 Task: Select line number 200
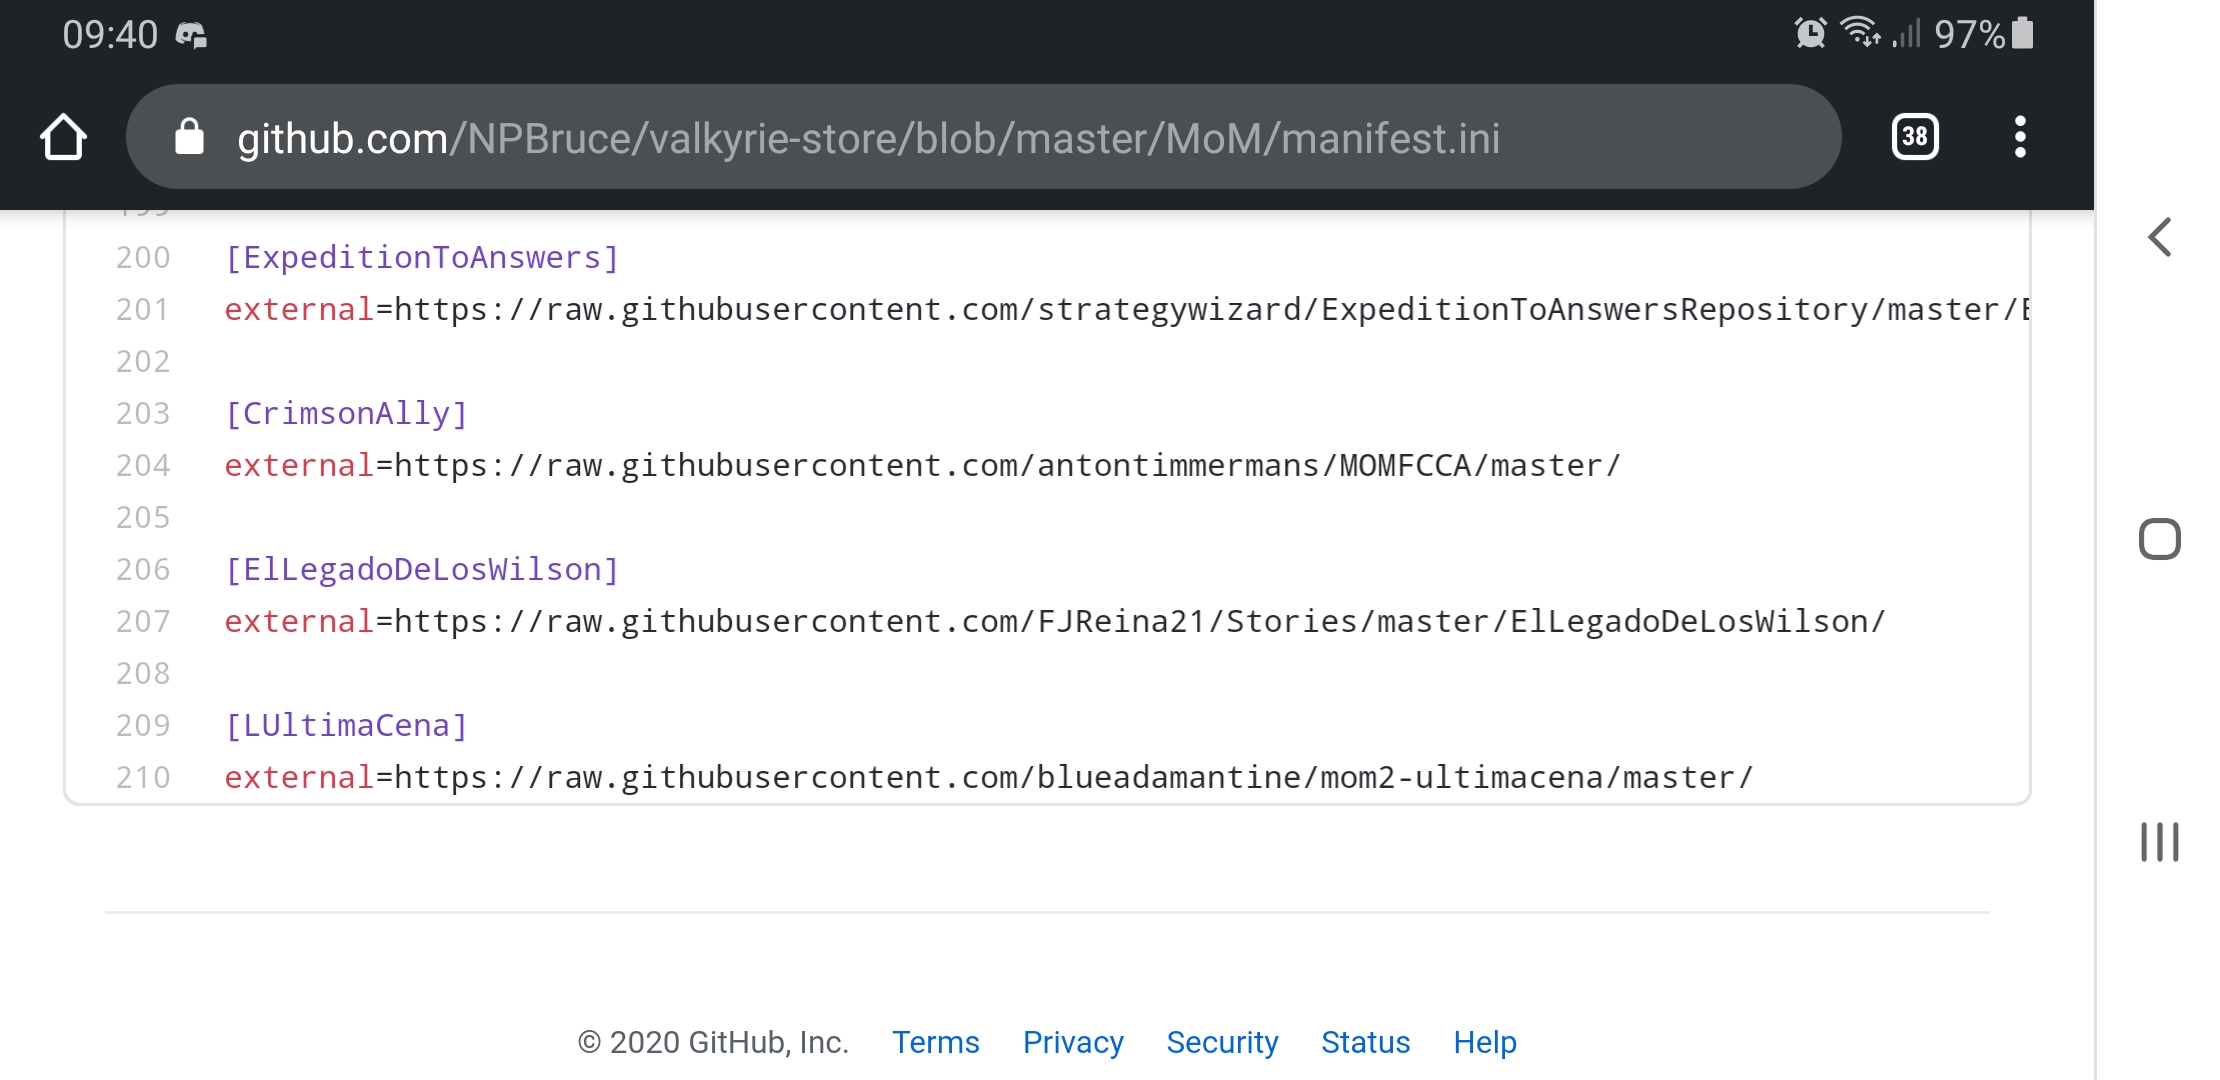[143, 257]
